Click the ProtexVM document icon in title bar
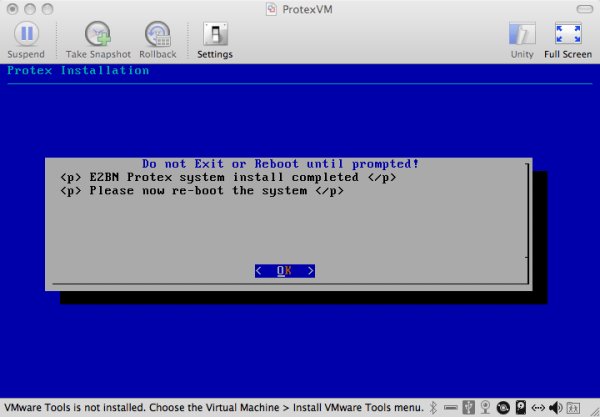Image resolution: width=600 pixels, height=417 pixels. [271, 9]
